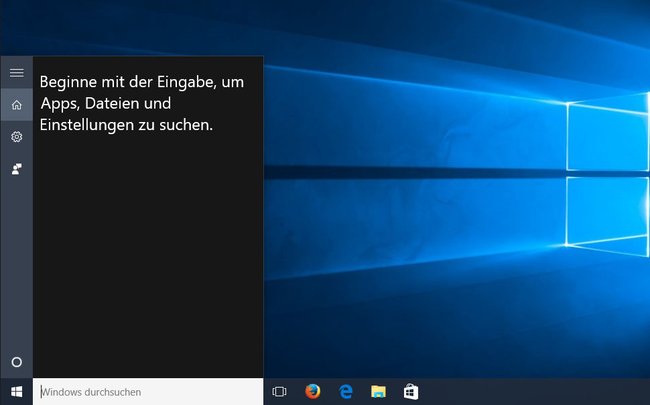The image size is (650, 405).
Task: Open the hamburger menu in search panel
Action: click(x=17, y=73)
